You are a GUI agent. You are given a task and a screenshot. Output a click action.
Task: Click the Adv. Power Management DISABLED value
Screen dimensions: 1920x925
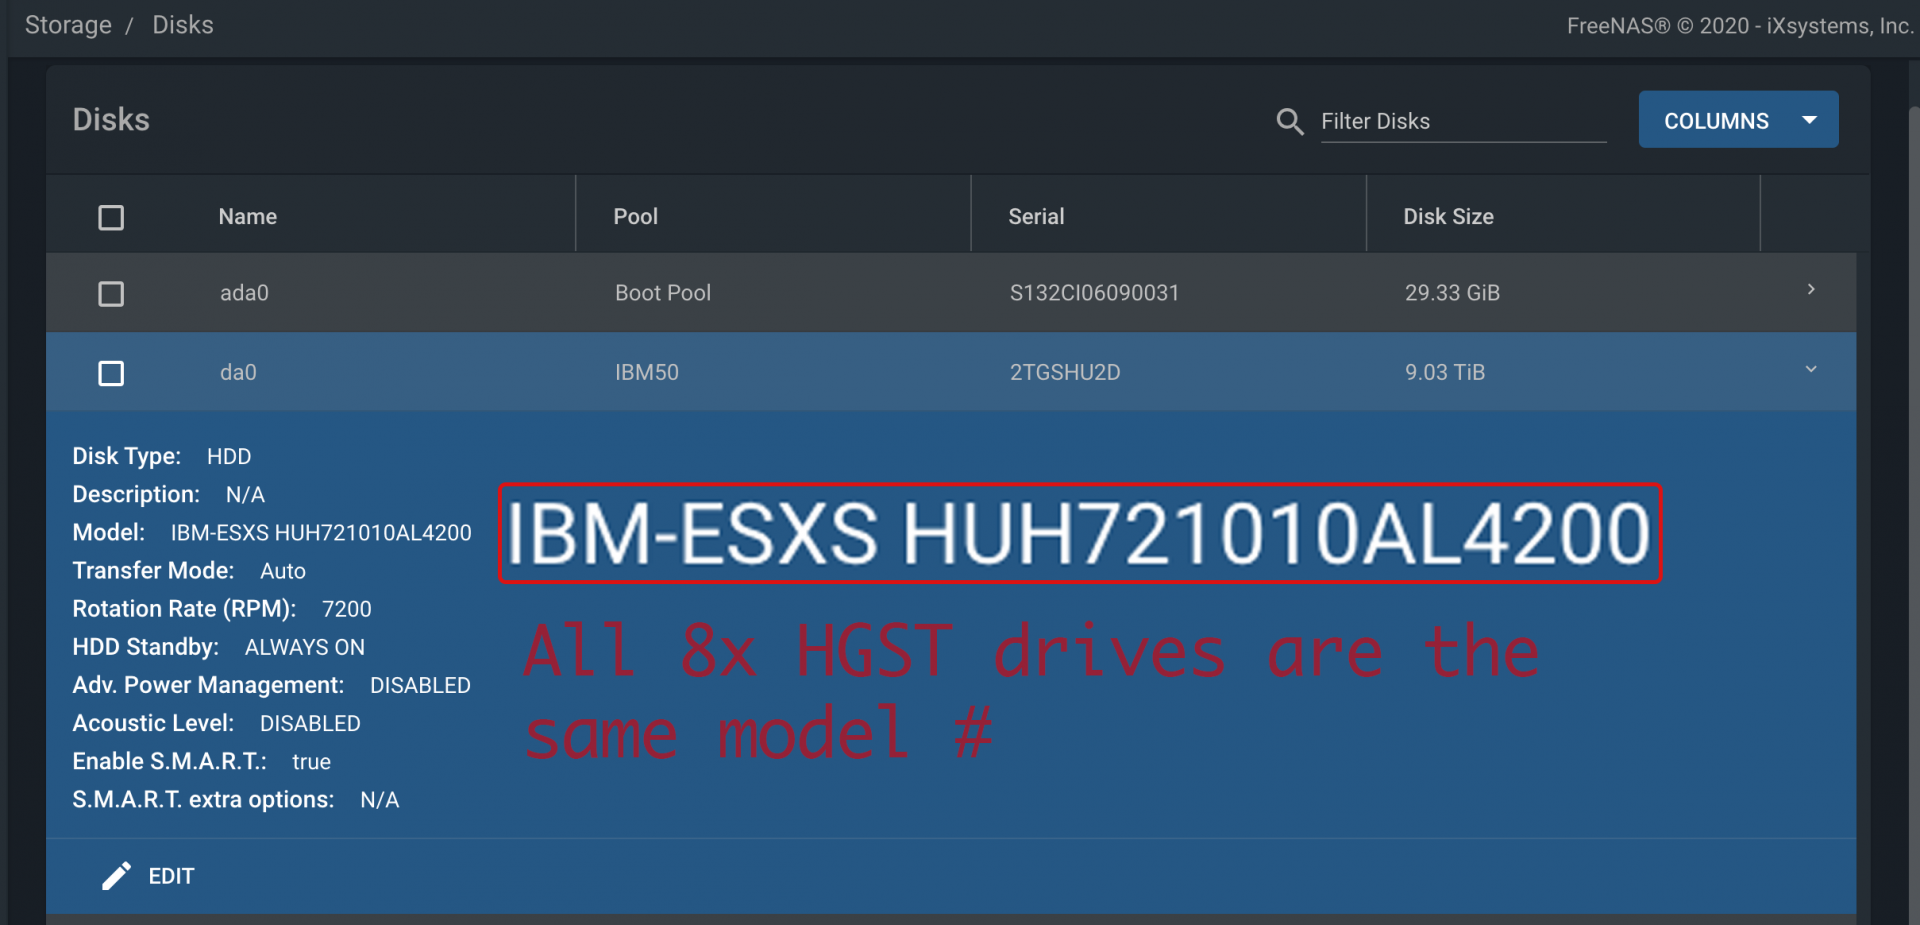point(420,685)
